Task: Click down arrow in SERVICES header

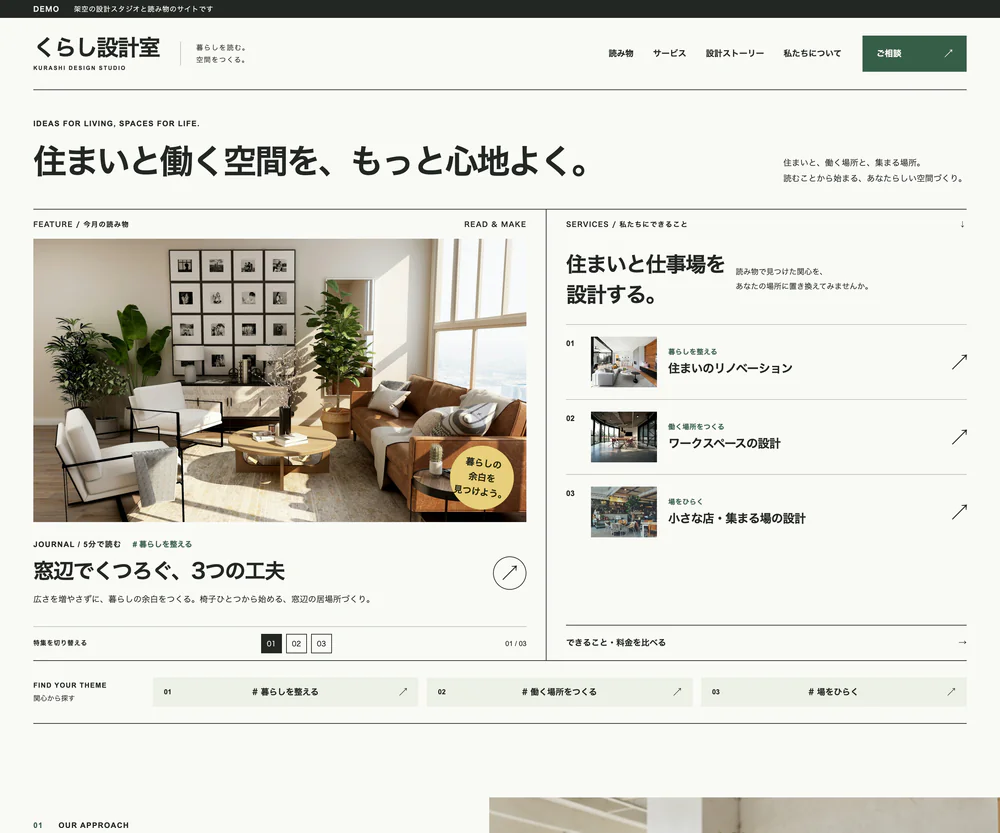Action: pos(962,225)
